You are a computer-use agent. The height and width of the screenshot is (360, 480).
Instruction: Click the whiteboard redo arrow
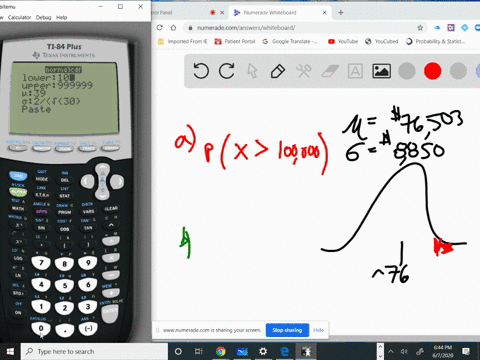[227, 71]
